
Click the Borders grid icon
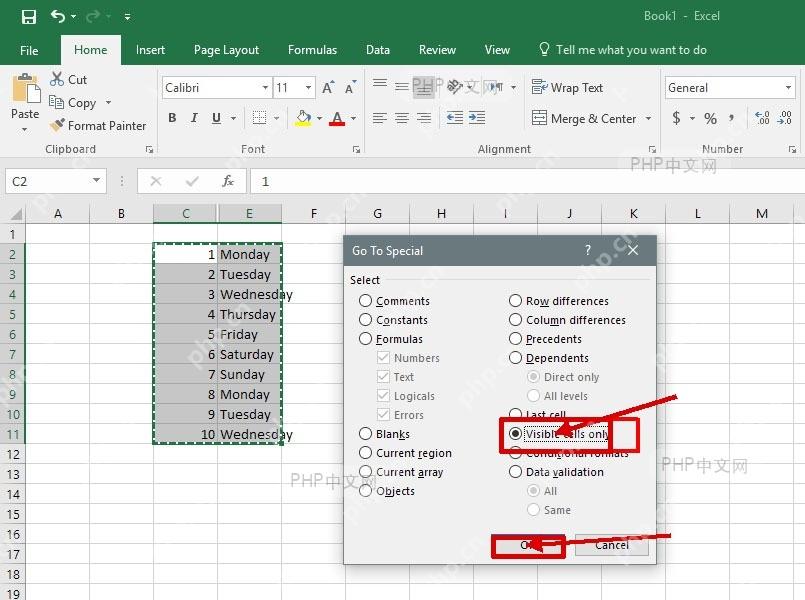point(259,118)
